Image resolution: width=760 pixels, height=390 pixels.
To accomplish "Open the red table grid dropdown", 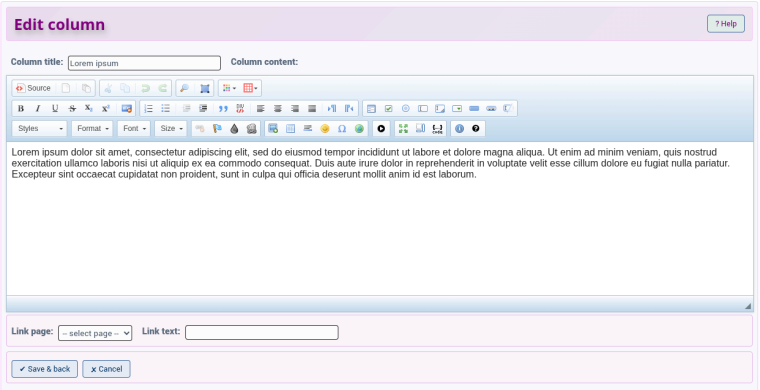I will pos(250,88).
